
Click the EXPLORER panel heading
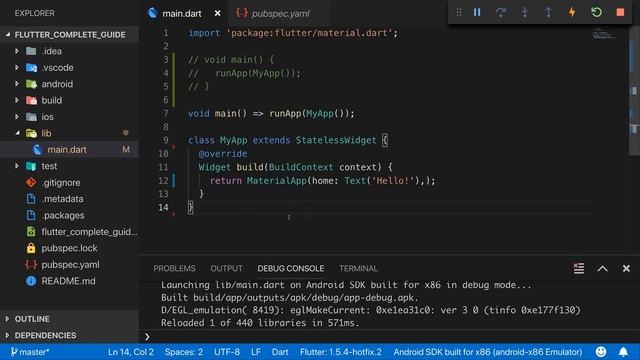(x=34, y=13)
